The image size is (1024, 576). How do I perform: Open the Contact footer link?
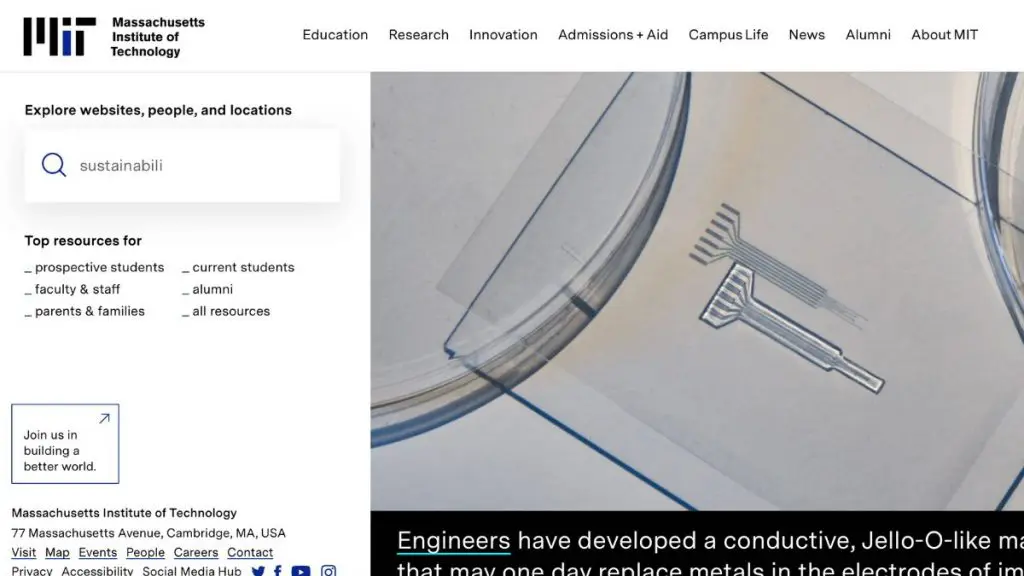[250, 552]
